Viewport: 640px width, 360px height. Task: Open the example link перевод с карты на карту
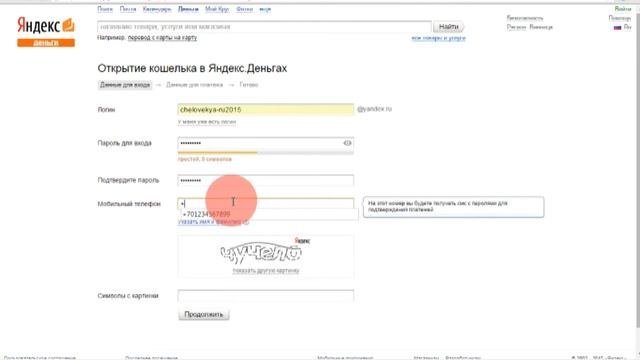point(162,38)
